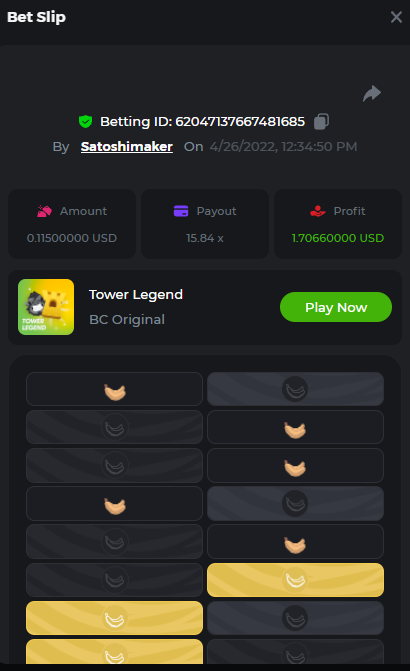Click the Tower Legend title text
Viewport: 410px width, 671px height.
136,295
